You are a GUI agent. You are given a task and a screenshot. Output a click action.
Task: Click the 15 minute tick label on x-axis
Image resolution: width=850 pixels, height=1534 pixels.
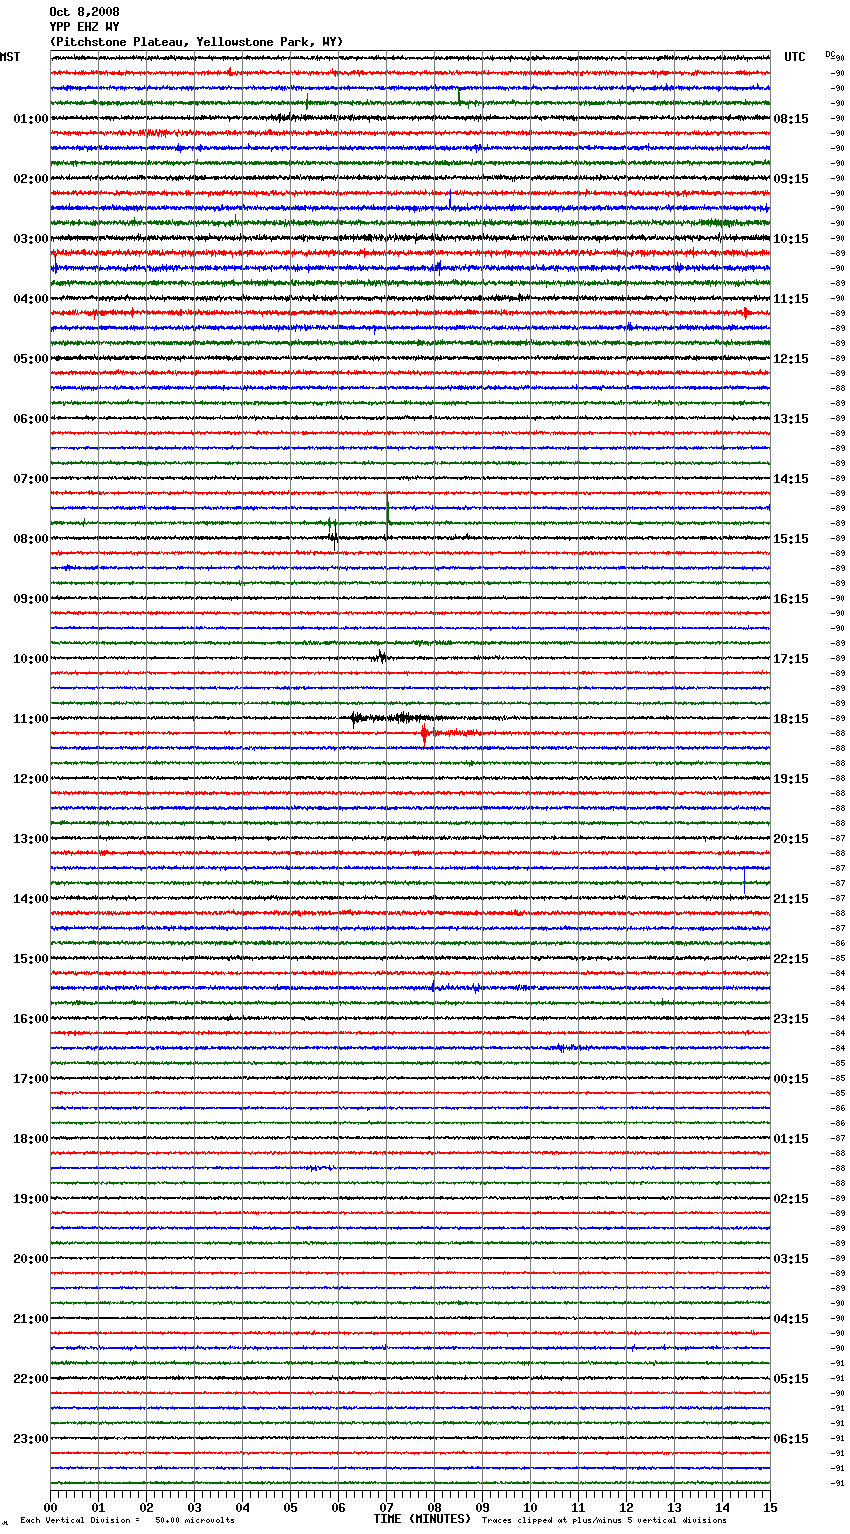[770, 1508]
